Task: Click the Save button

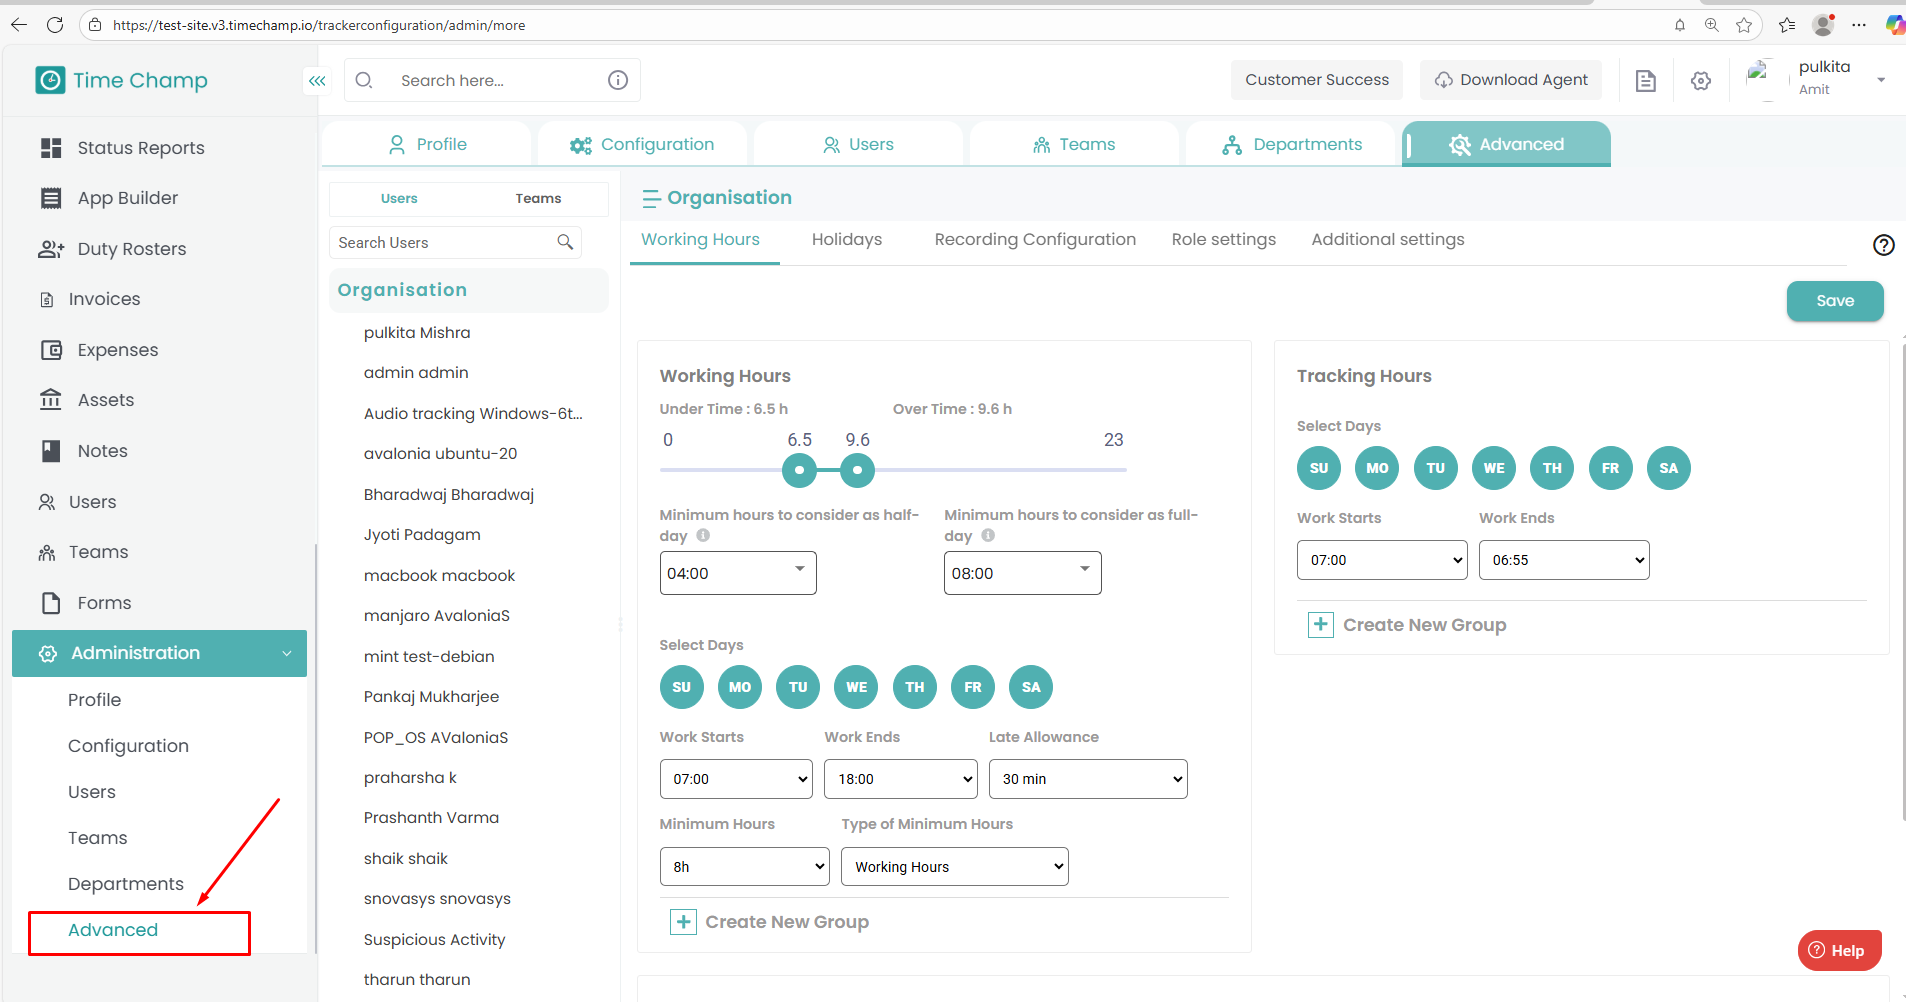Action: coord(1834,301)
